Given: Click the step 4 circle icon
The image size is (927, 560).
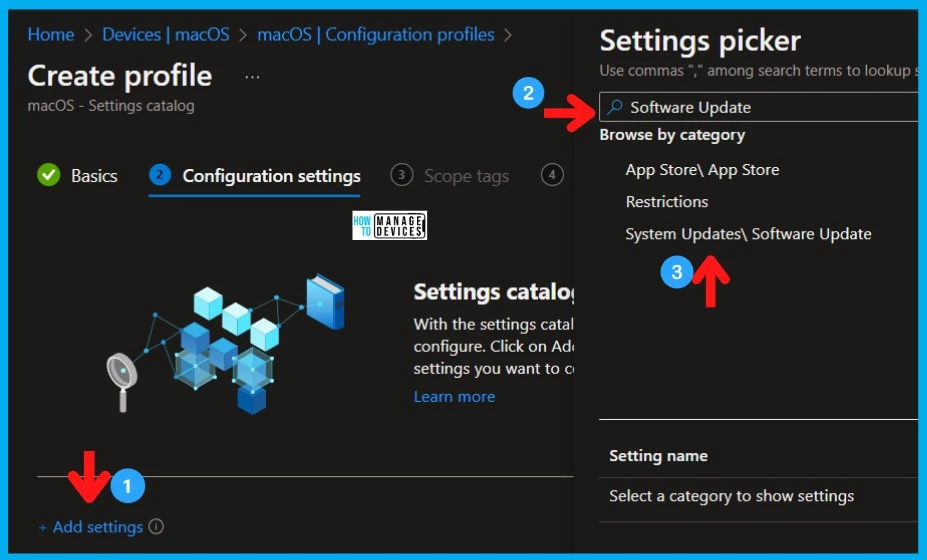Looking at the screenshot, I should (x=552, y=175).
